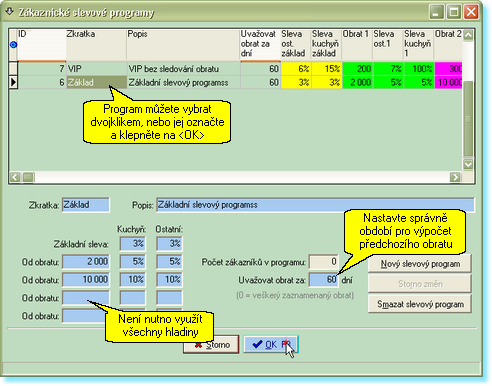
Task: Click the yellow 6% discount cell
Action: (296, 69)
